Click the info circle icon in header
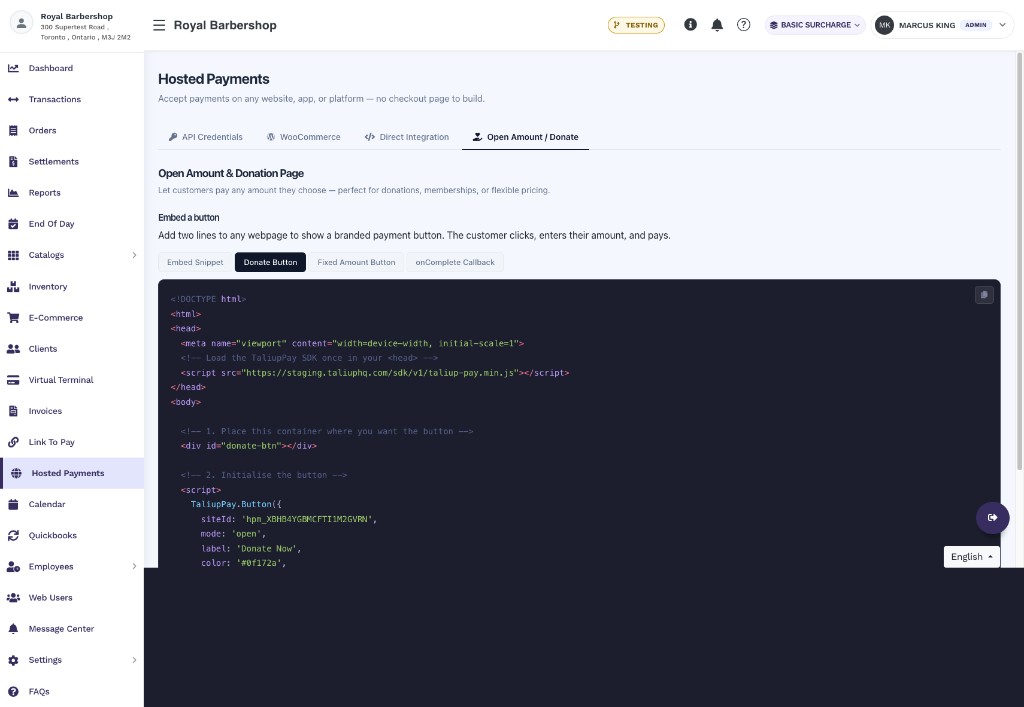Screen dimensions: 1024x707 click(x=690, y=25)
